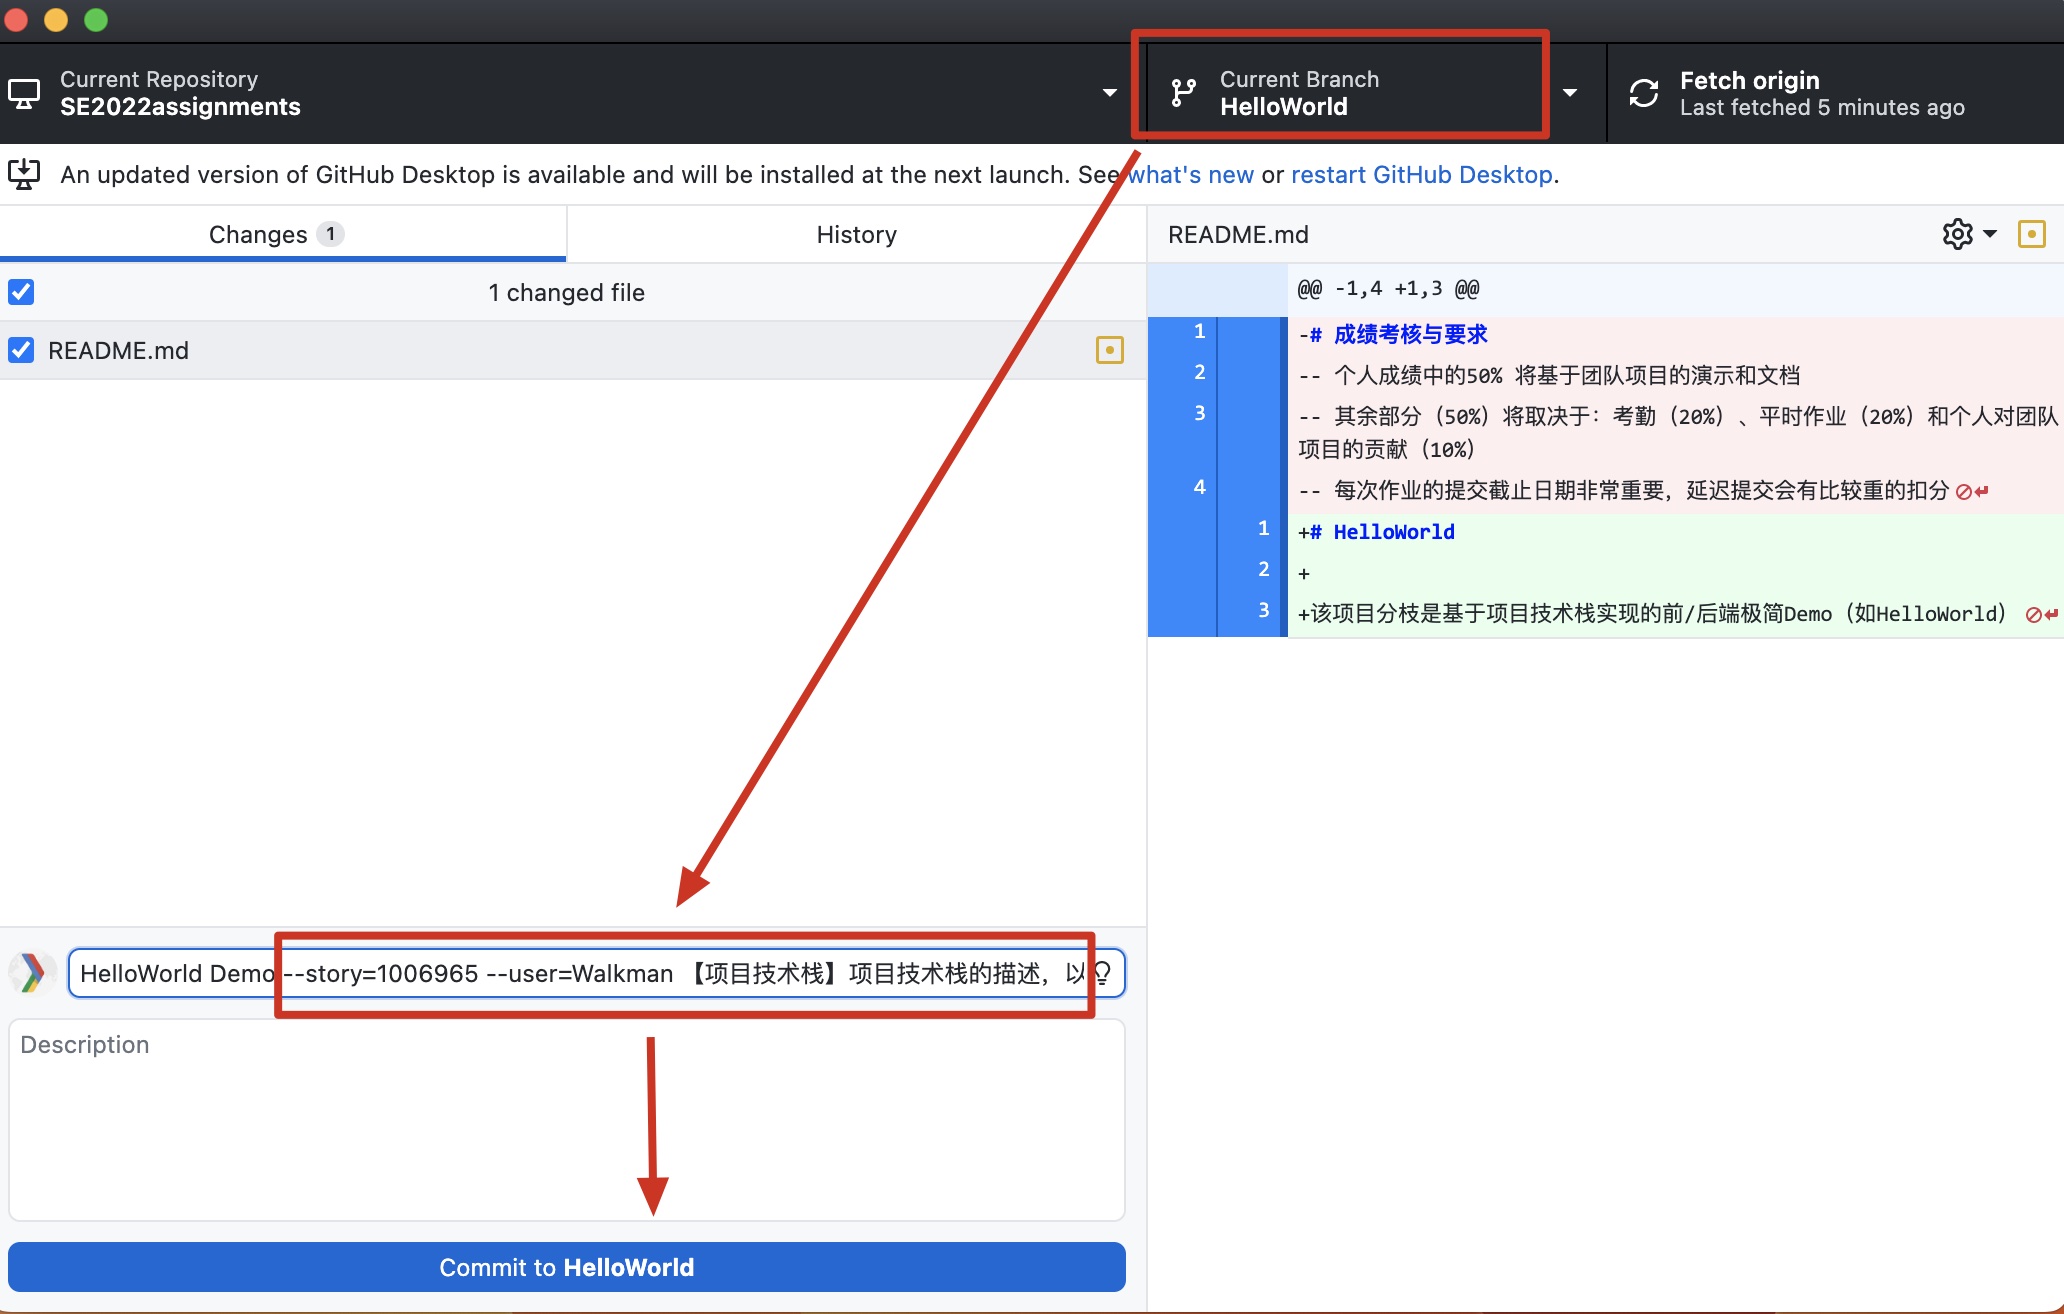Expand the dropdown arrow next to diff settings gear
The image size is (2064, 1314).
(x=1990, y=234)
